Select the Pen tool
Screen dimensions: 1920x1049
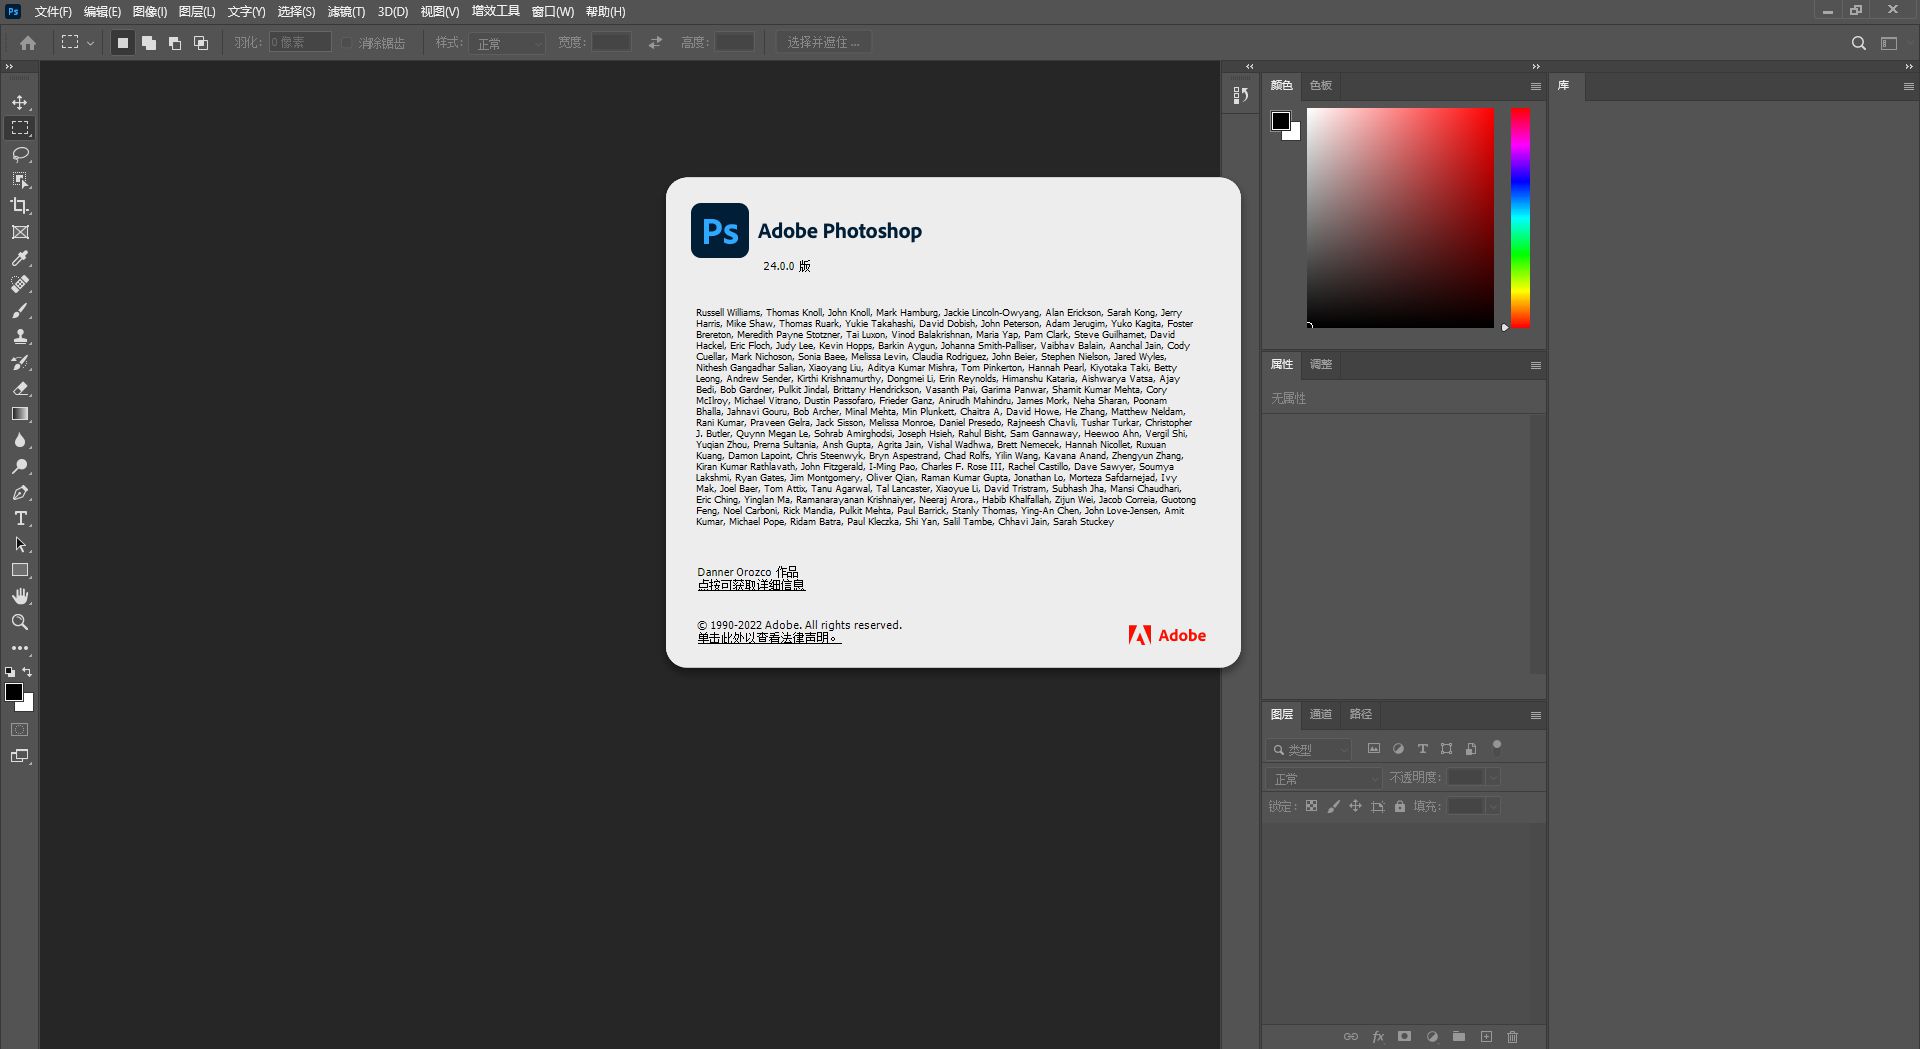click(20, 492)
